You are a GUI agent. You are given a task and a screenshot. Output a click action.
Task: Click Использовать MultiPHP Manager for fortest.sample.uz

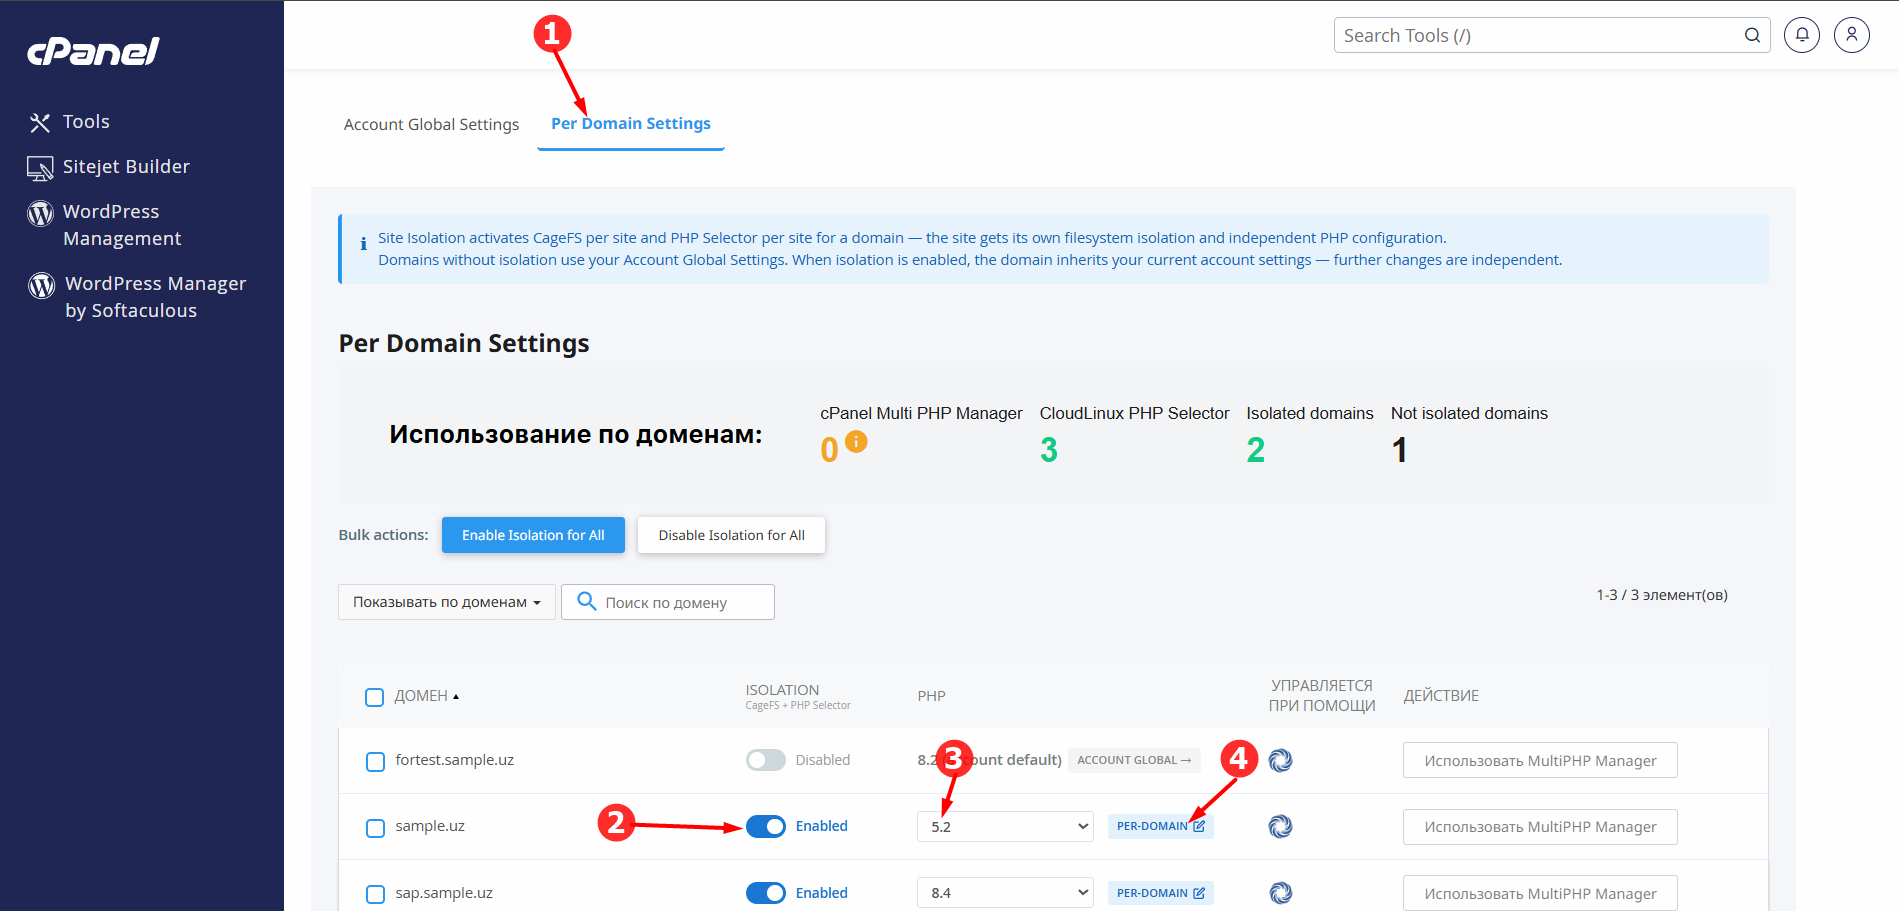point(1540,760)
